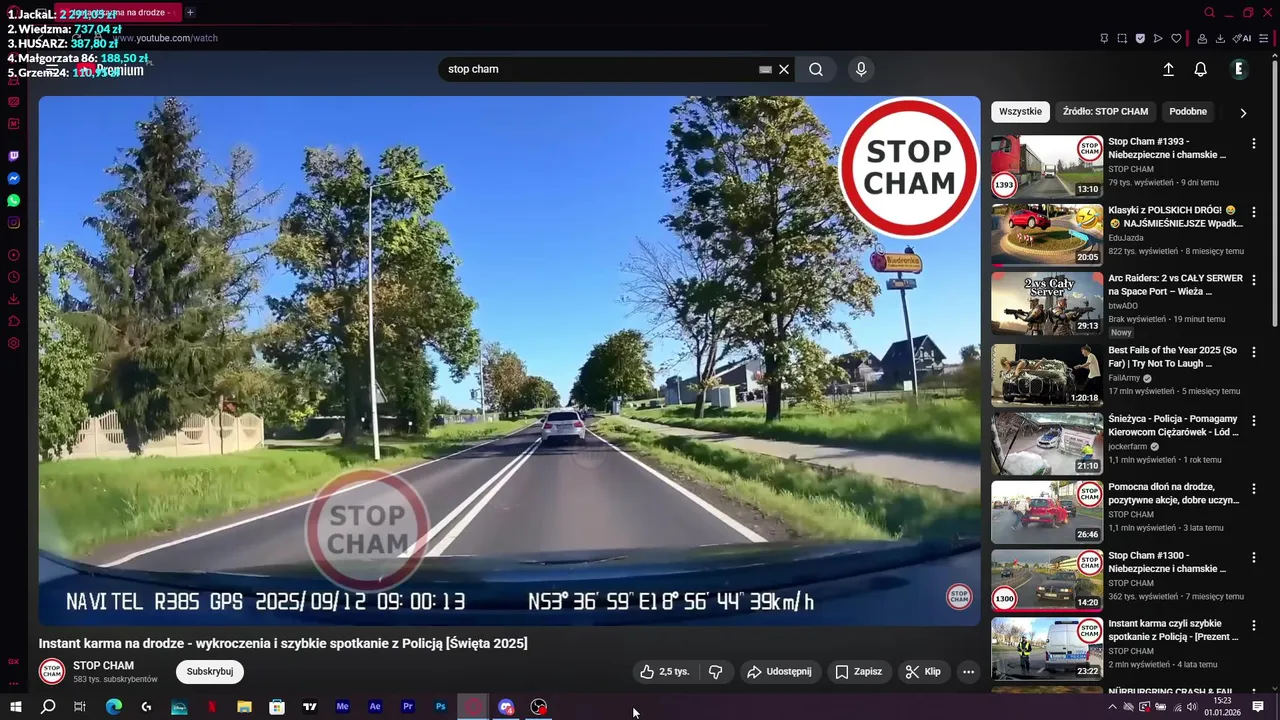Image resolution: width=1280 pixels, height=720 pixels.
Task: Click the pin icon in address bar
Action: click(x=1104, y=38)
